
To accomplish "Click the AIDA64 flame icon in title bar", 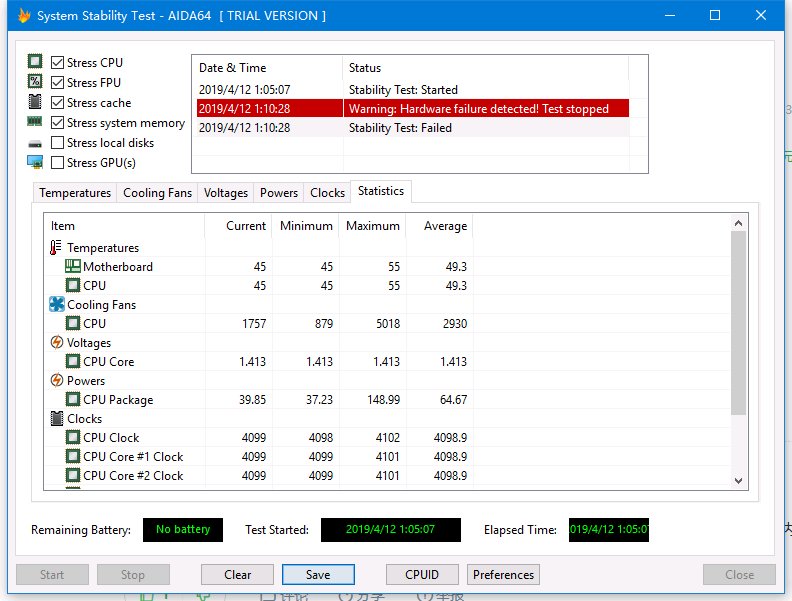I will coord(24,16).
